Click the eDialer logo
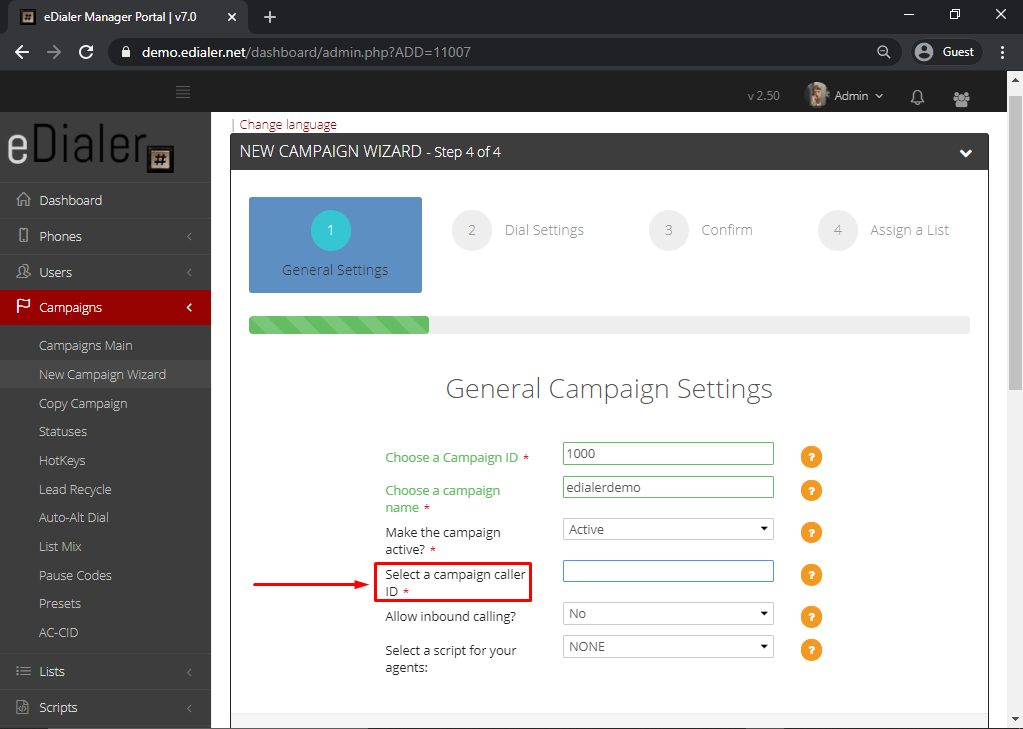The height and width of the screenshot is (729, 1023). (91, 147)
